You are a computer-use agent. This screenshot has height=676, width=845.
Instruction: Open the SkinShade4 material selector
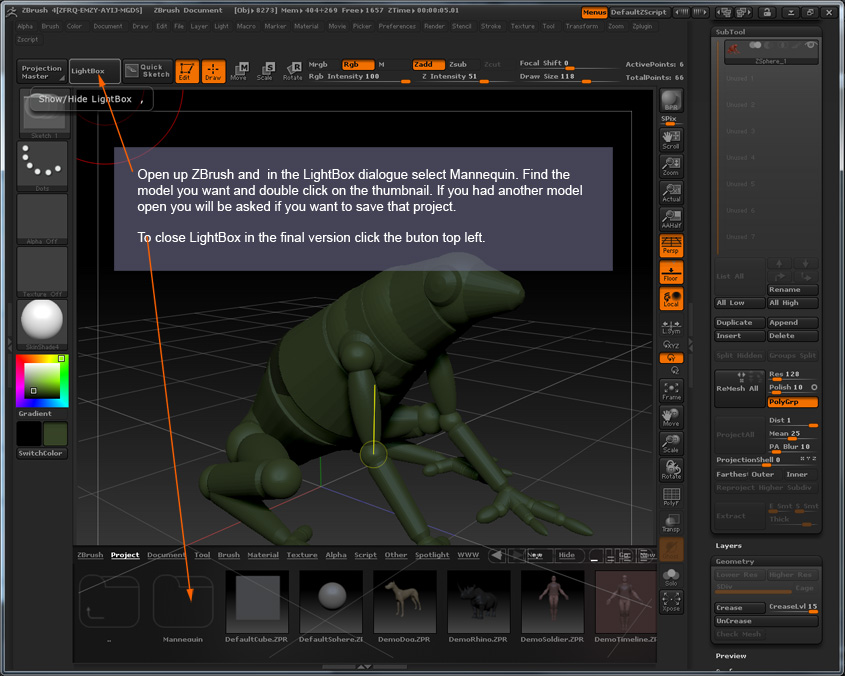tap(42, 325)
